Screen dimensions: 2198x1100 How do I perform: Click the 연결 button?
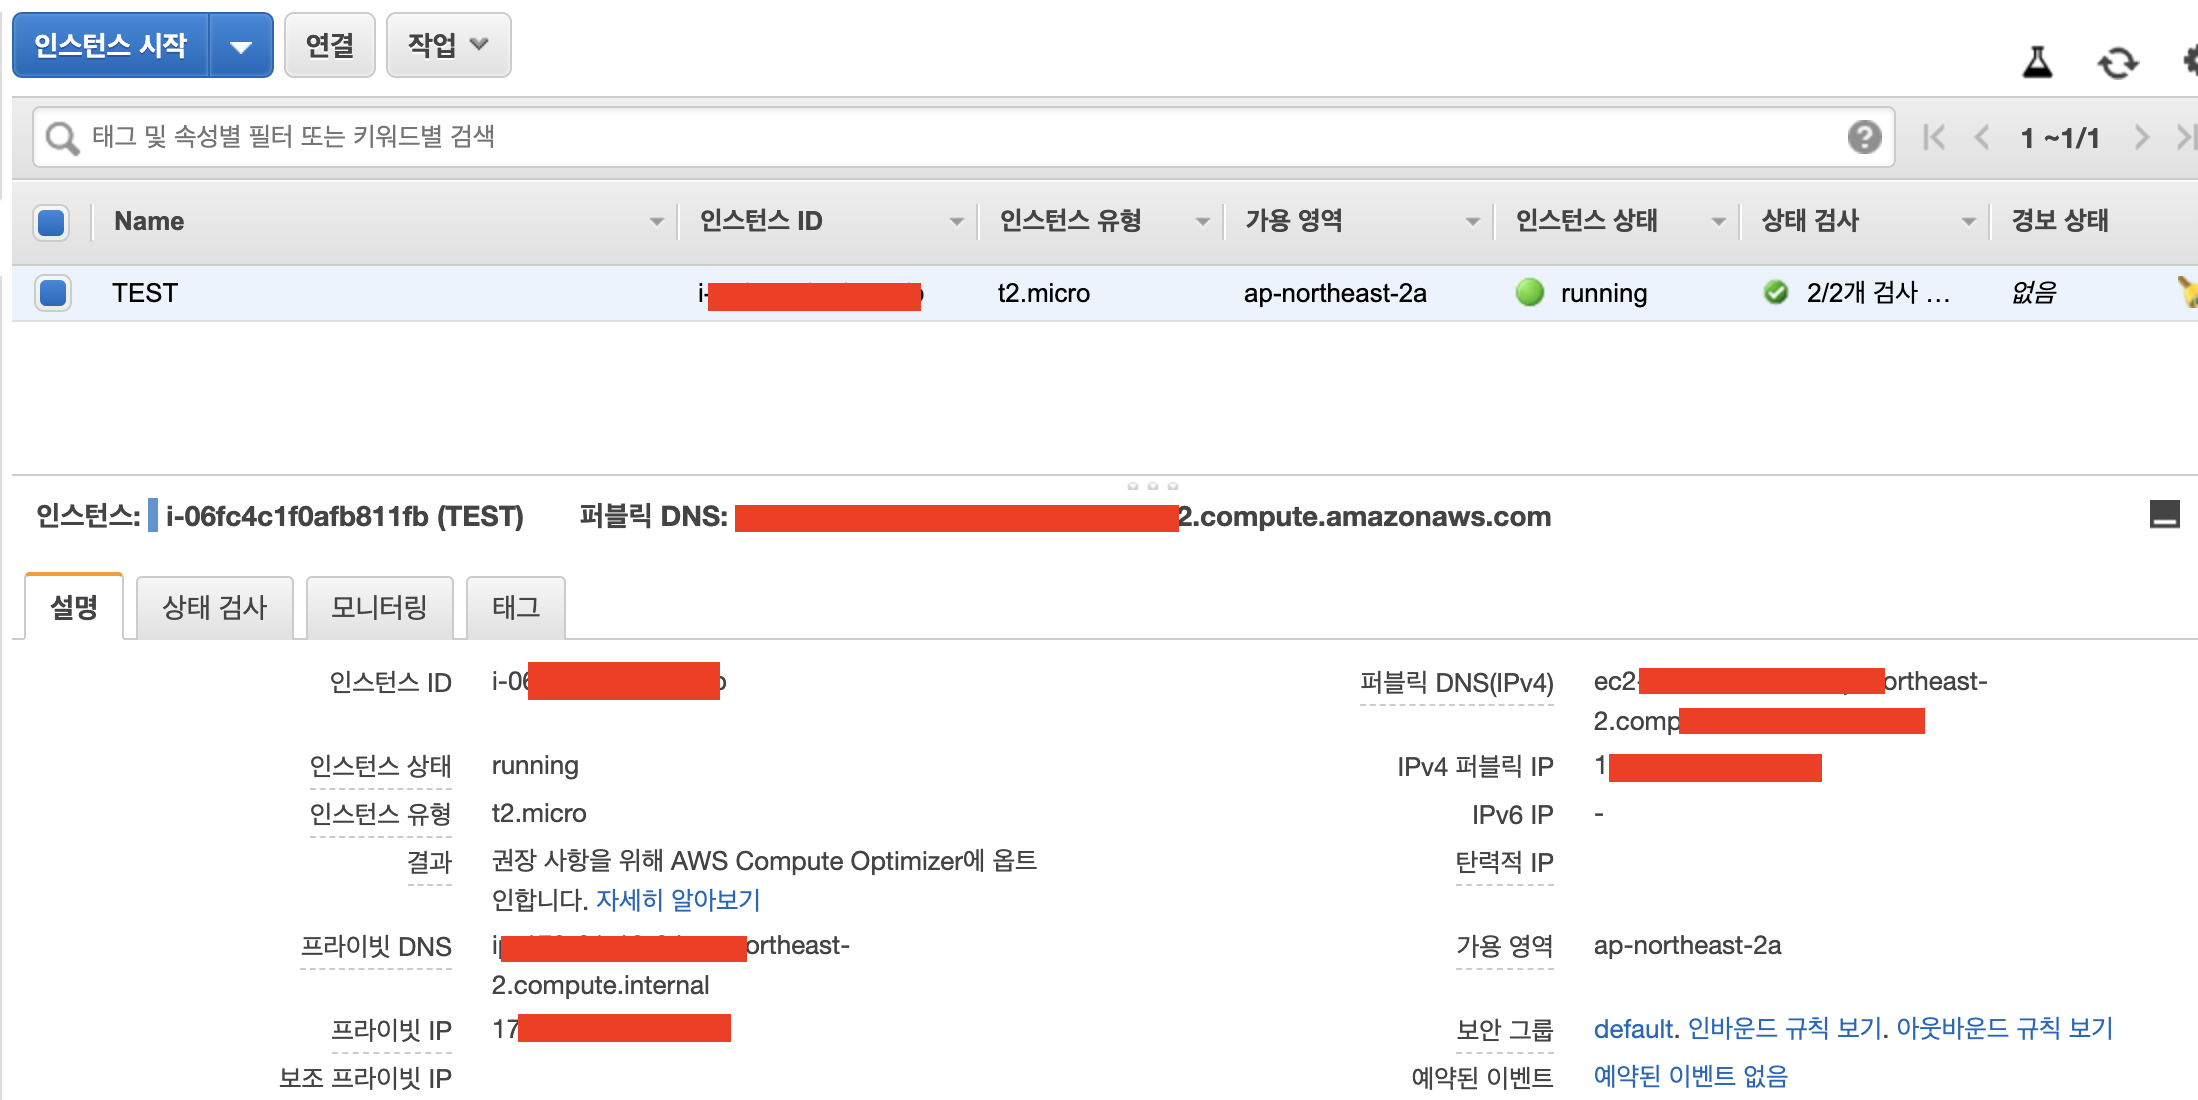tap(330, 45)
